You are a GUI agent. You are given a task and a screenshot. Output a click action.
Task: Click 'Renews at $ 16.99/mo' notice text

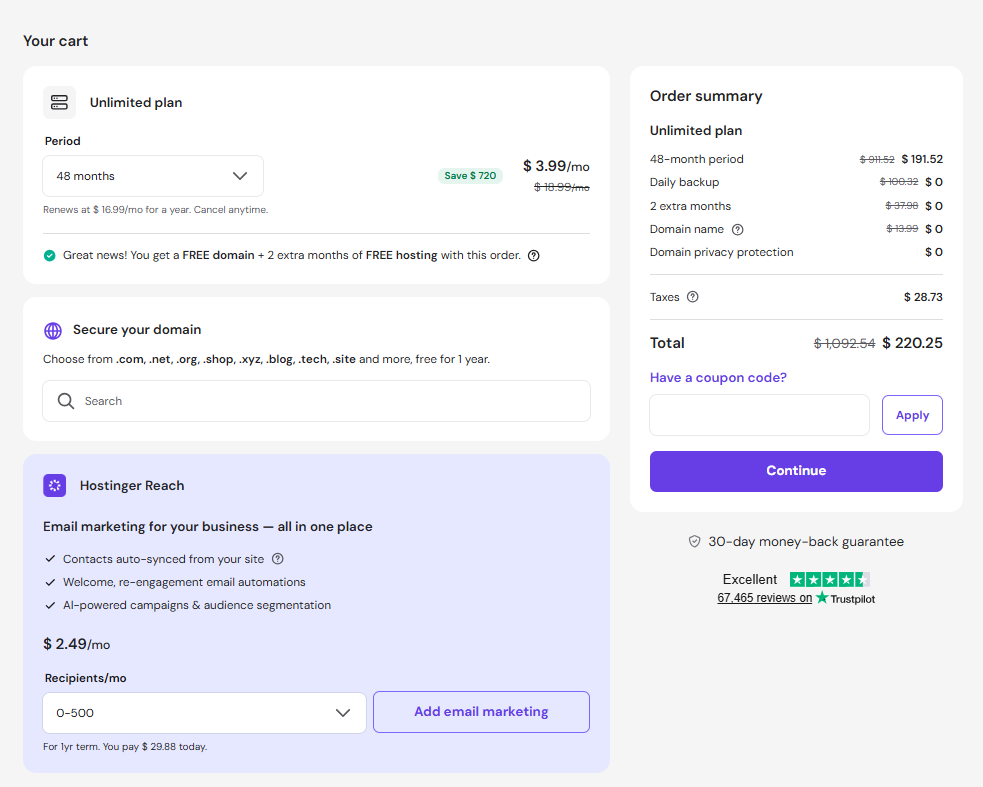(x=155, y=209)
